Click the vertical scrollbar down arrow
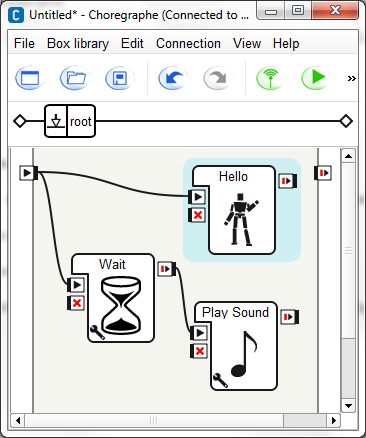Image resolution: width=366 pixels, height=438 pixels. (348, 406)
